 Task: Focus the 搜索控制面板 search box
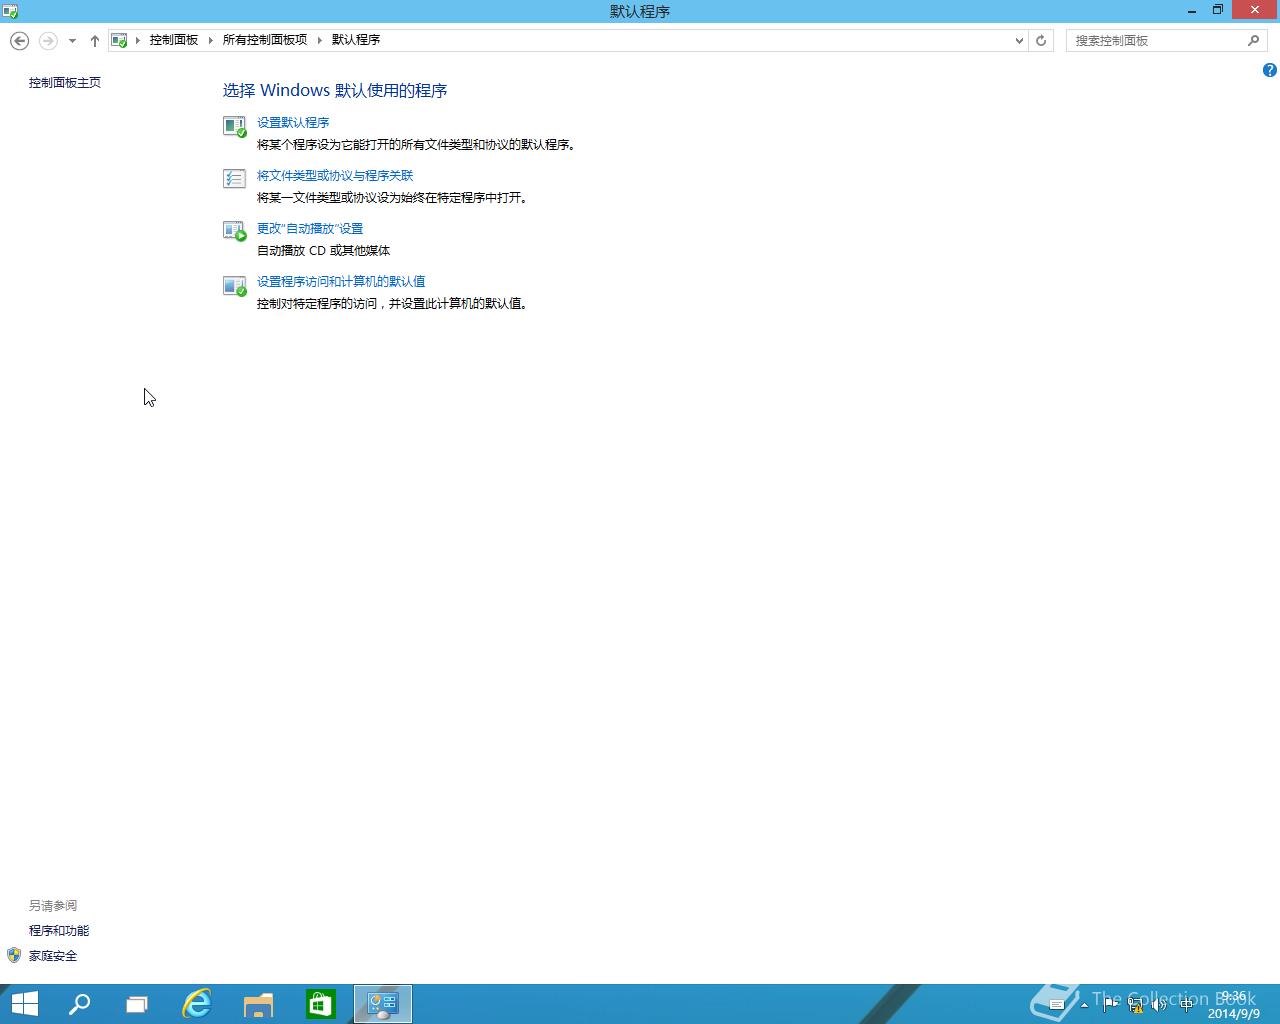(x=1155, y=41)
